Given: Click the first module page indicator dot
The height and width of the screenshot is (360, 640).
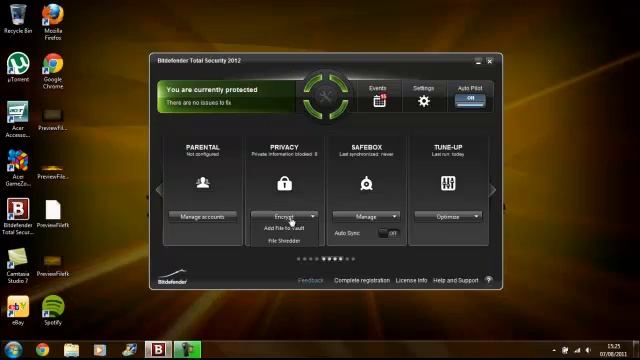Looking at the screenshot, I should [298, 259].
